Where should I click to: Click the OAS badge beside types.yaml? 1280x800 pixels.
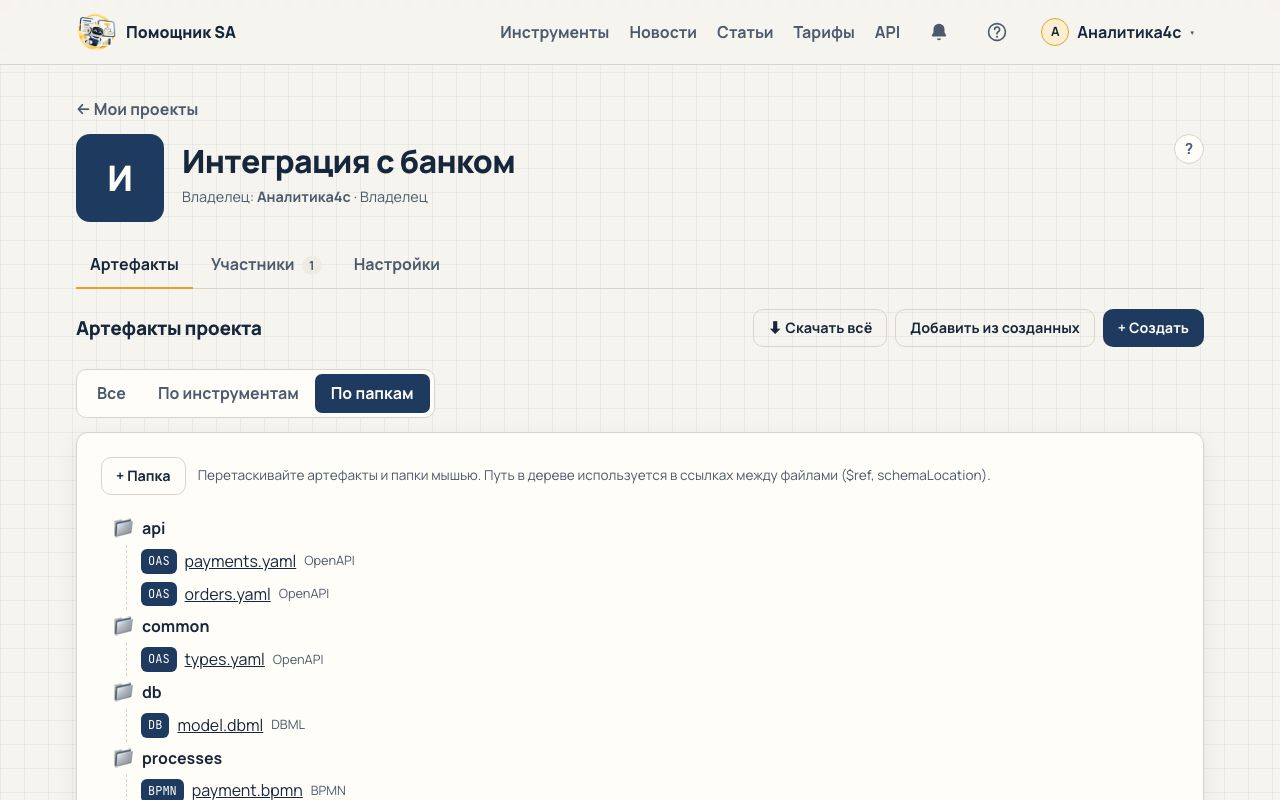click(x=159, y=659)
